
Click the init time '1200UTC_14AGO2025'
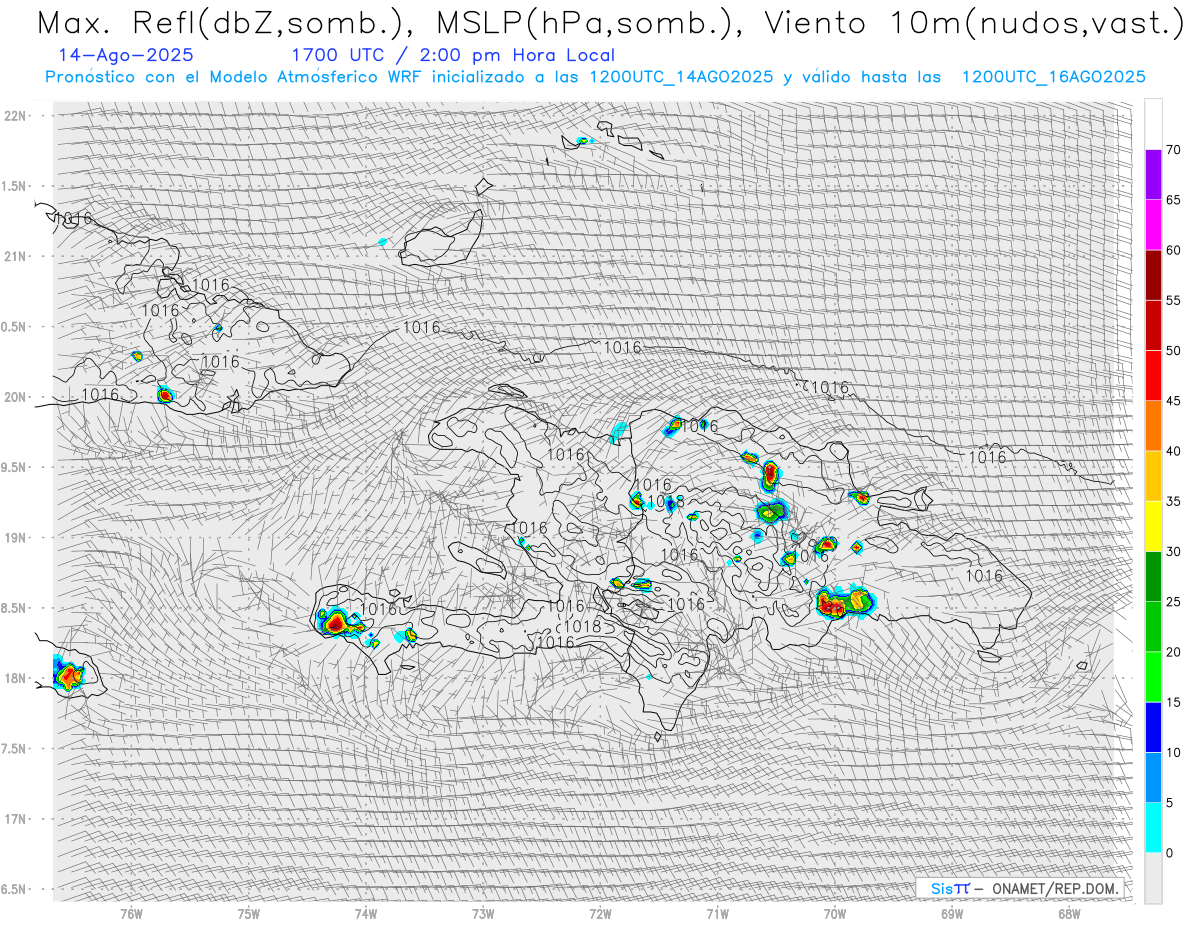(x=681, y=77)
